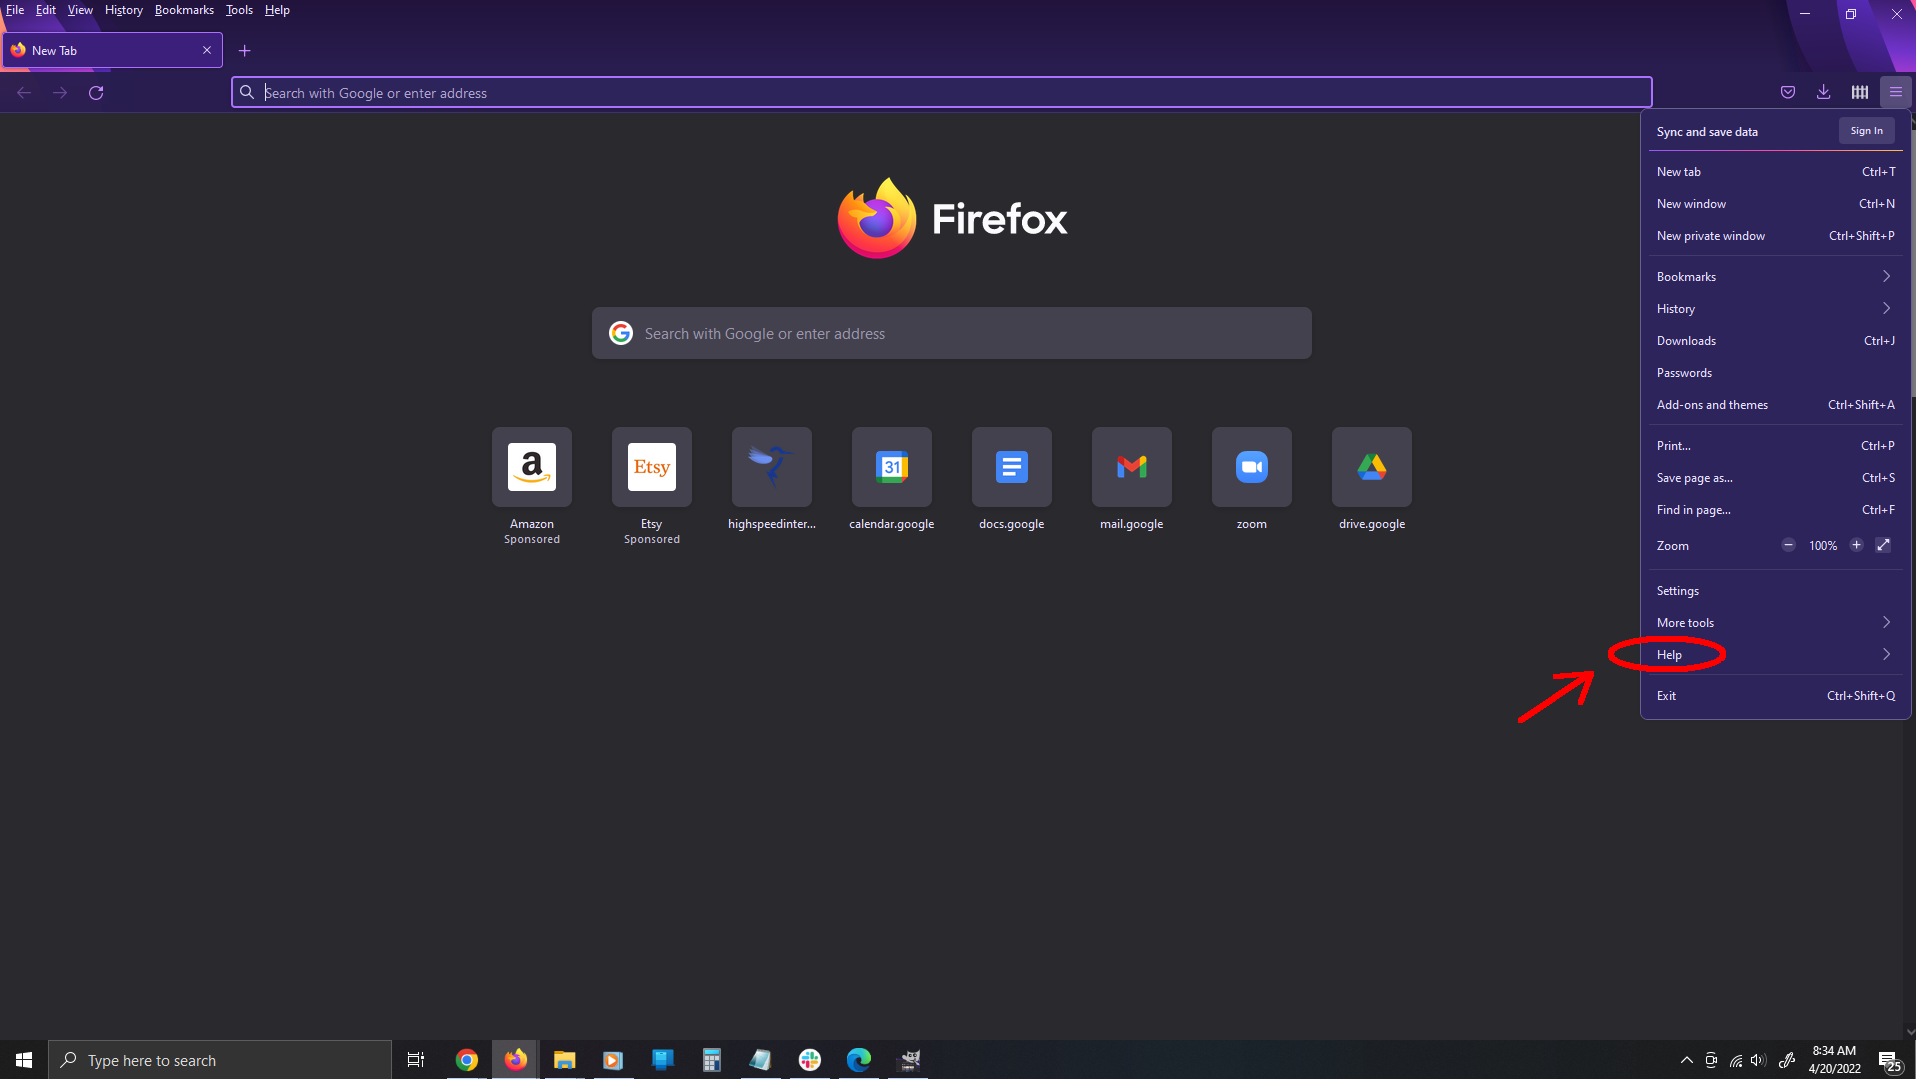Open the Edit menu in menu bar

46,10
